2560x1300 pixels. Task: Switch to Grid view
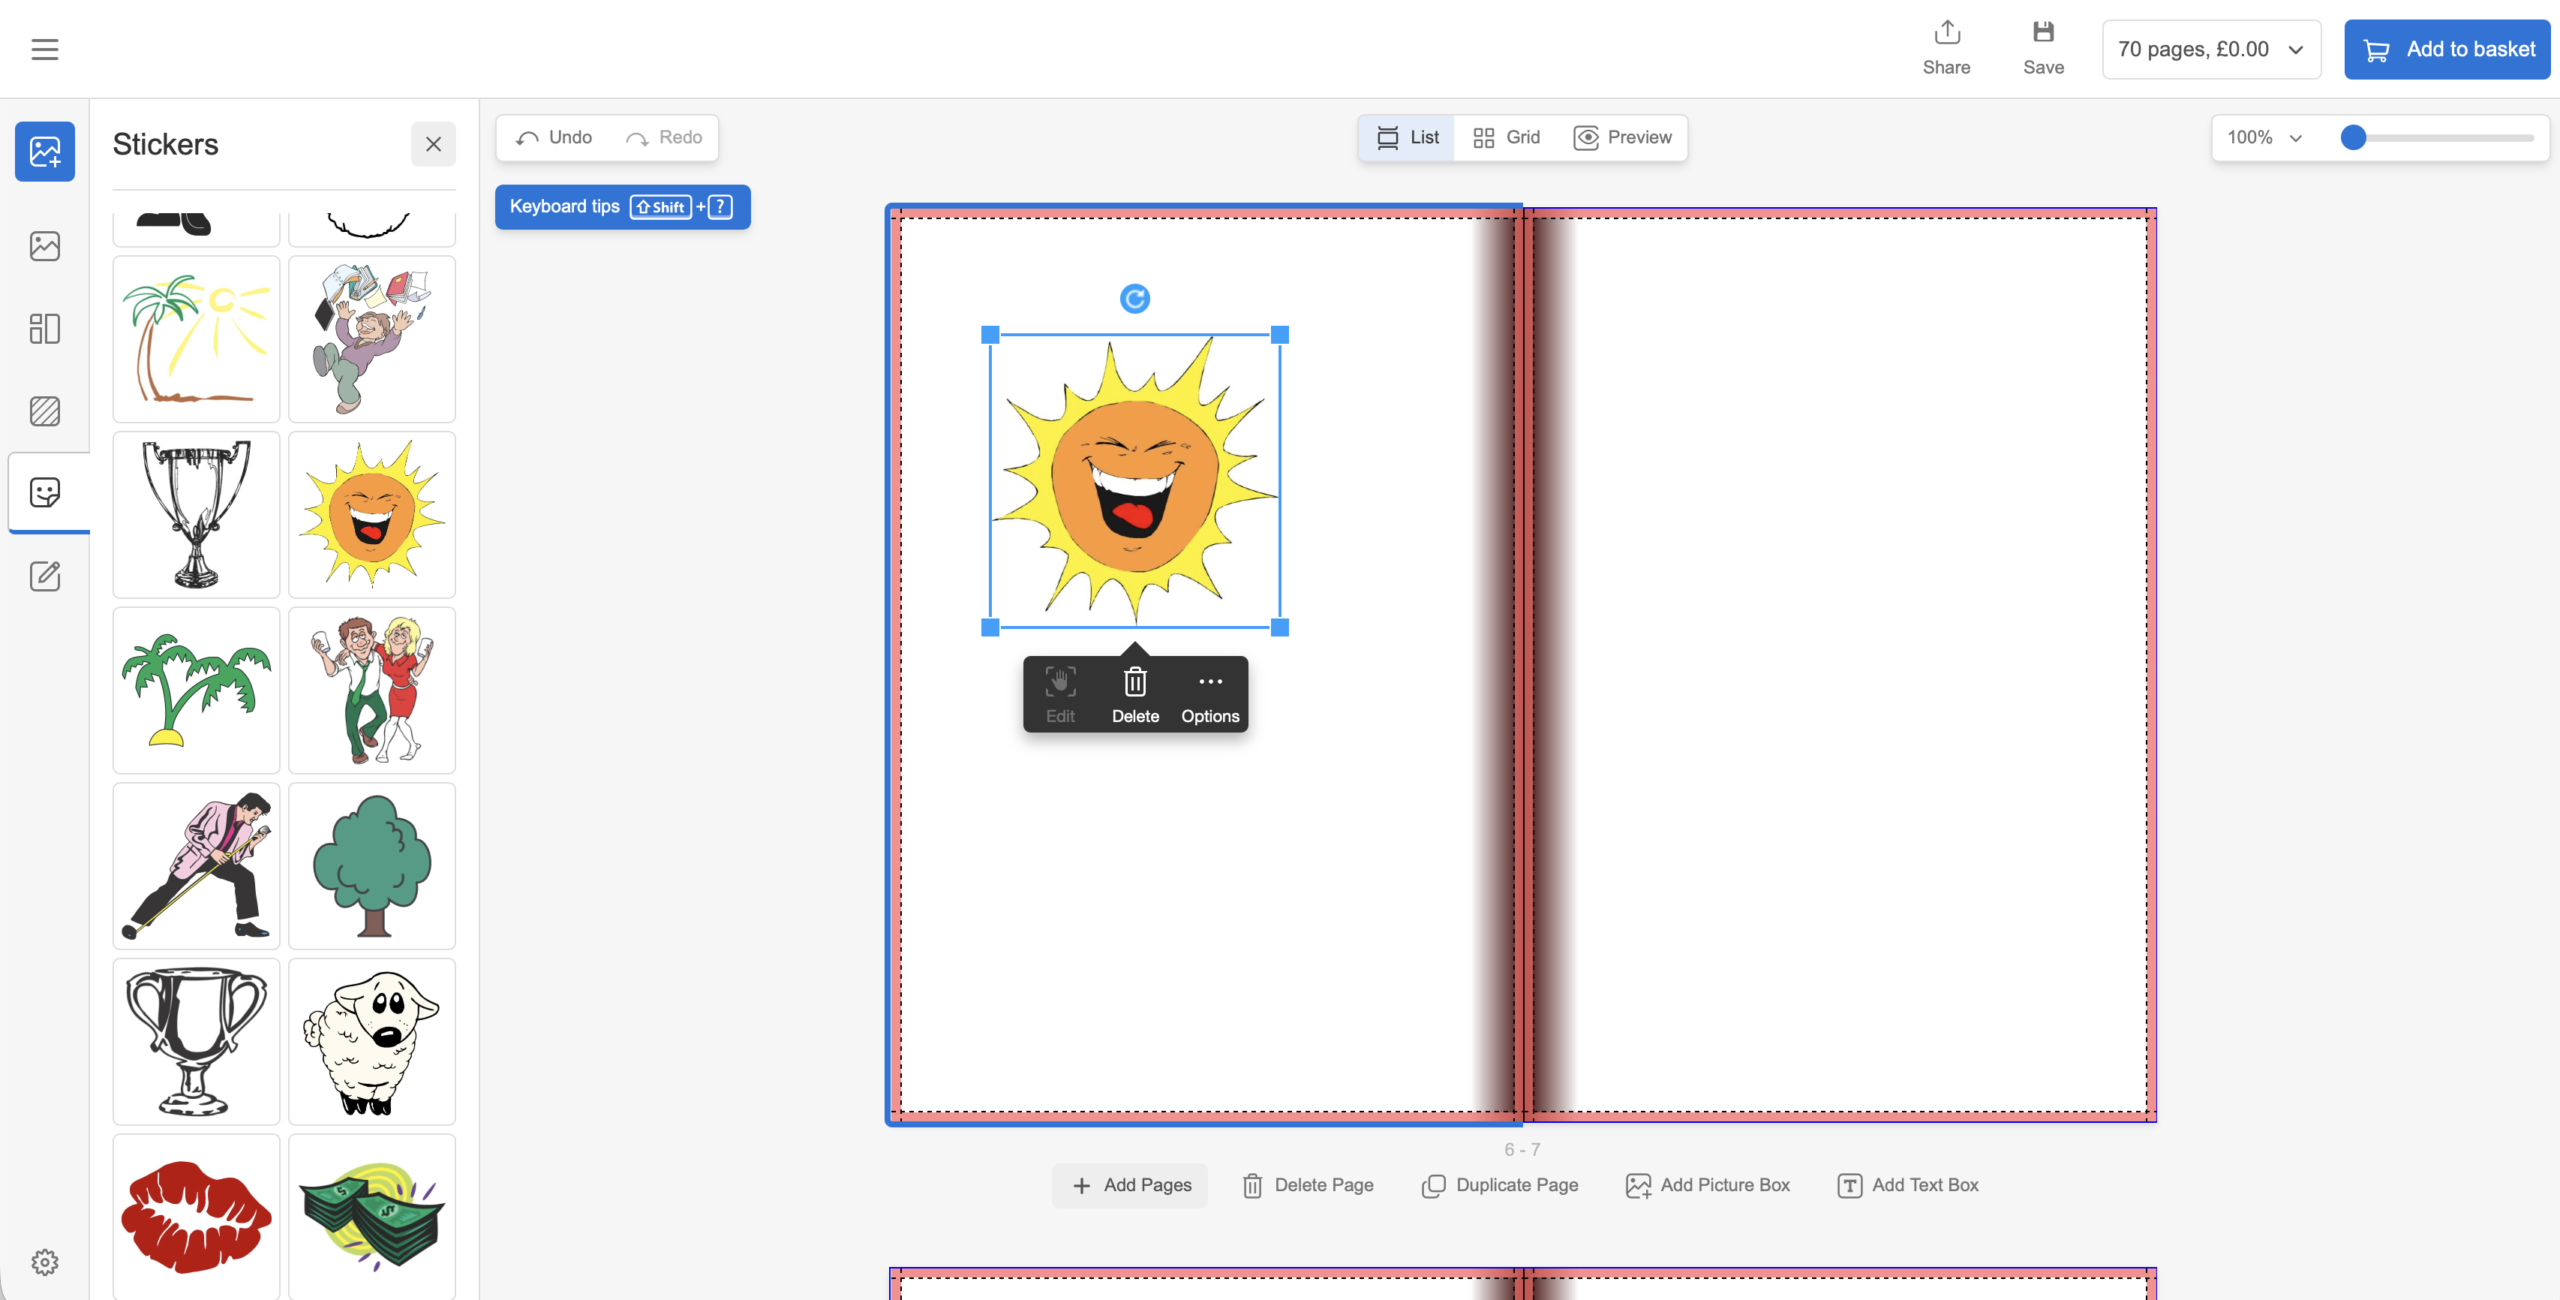1506,138
